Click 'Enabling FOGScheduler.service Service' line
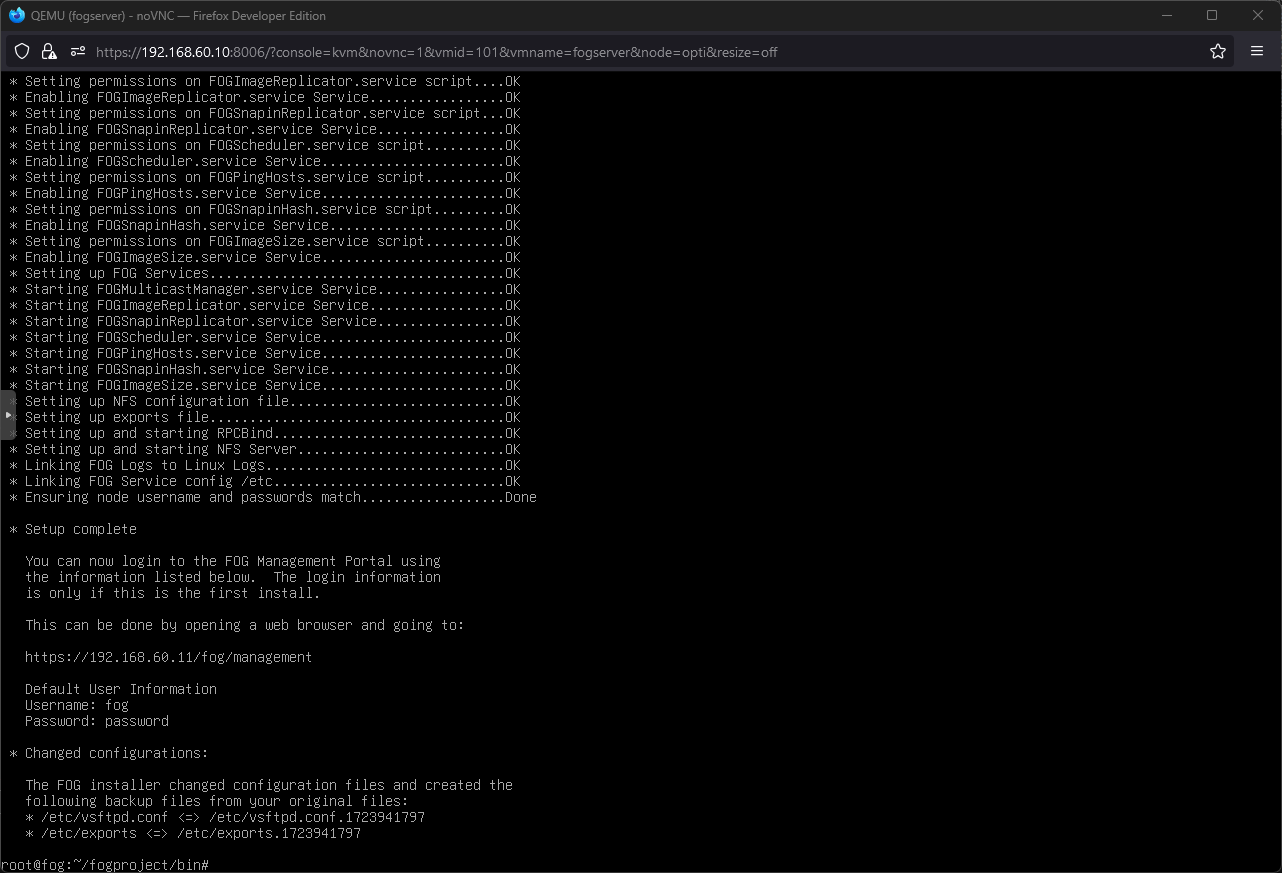 point(265,161)
